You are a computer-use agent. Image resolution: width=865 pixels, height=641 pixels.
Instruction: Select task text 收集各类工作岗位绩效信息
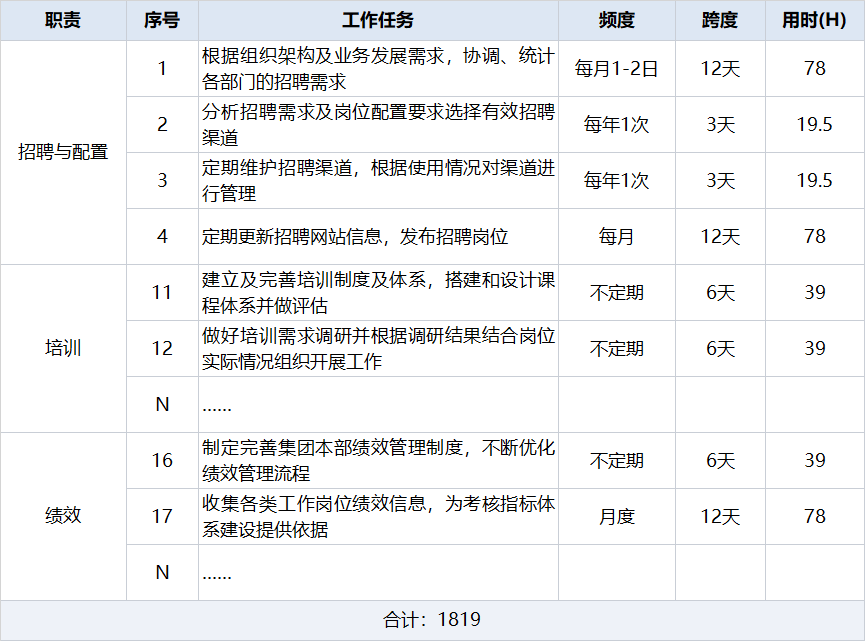click(314, 504)
